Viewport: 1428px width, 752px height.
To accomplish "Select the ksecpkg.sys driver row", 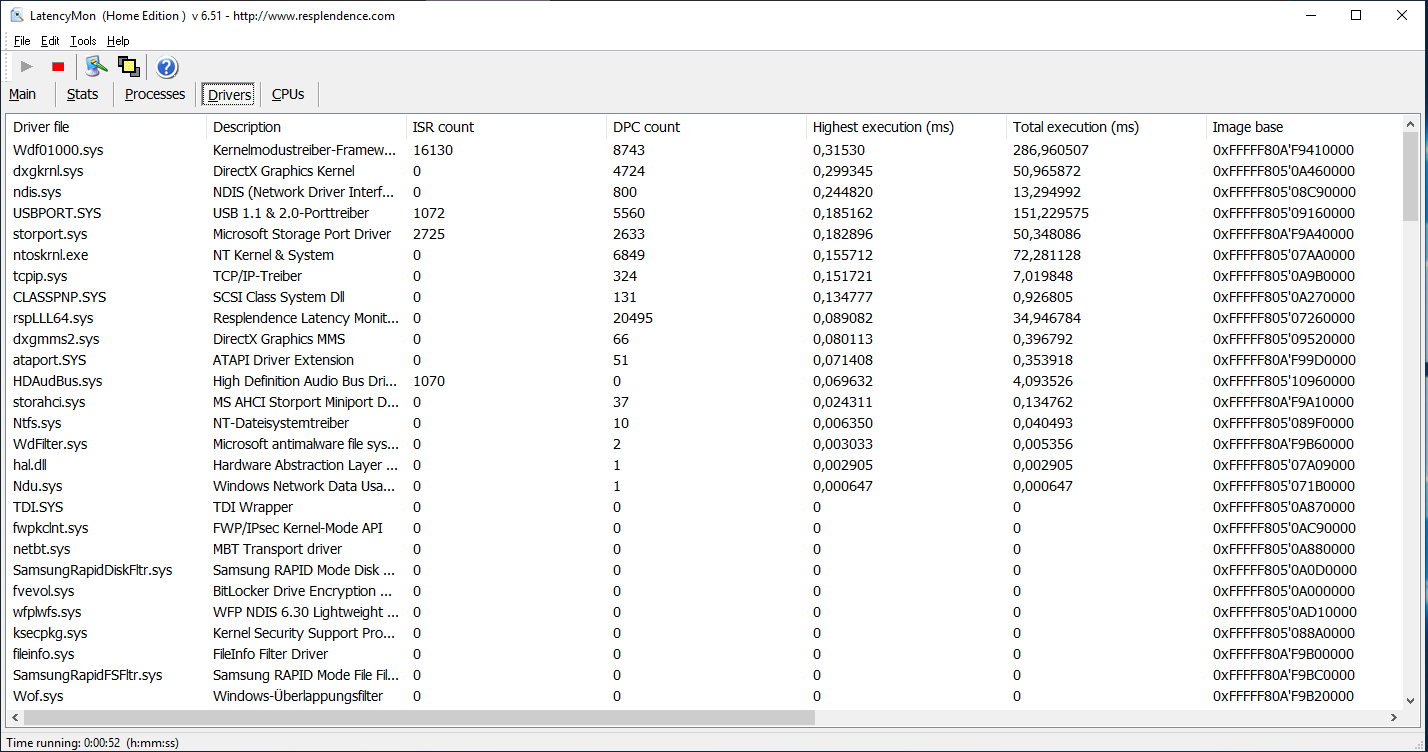I will (704, 633).
